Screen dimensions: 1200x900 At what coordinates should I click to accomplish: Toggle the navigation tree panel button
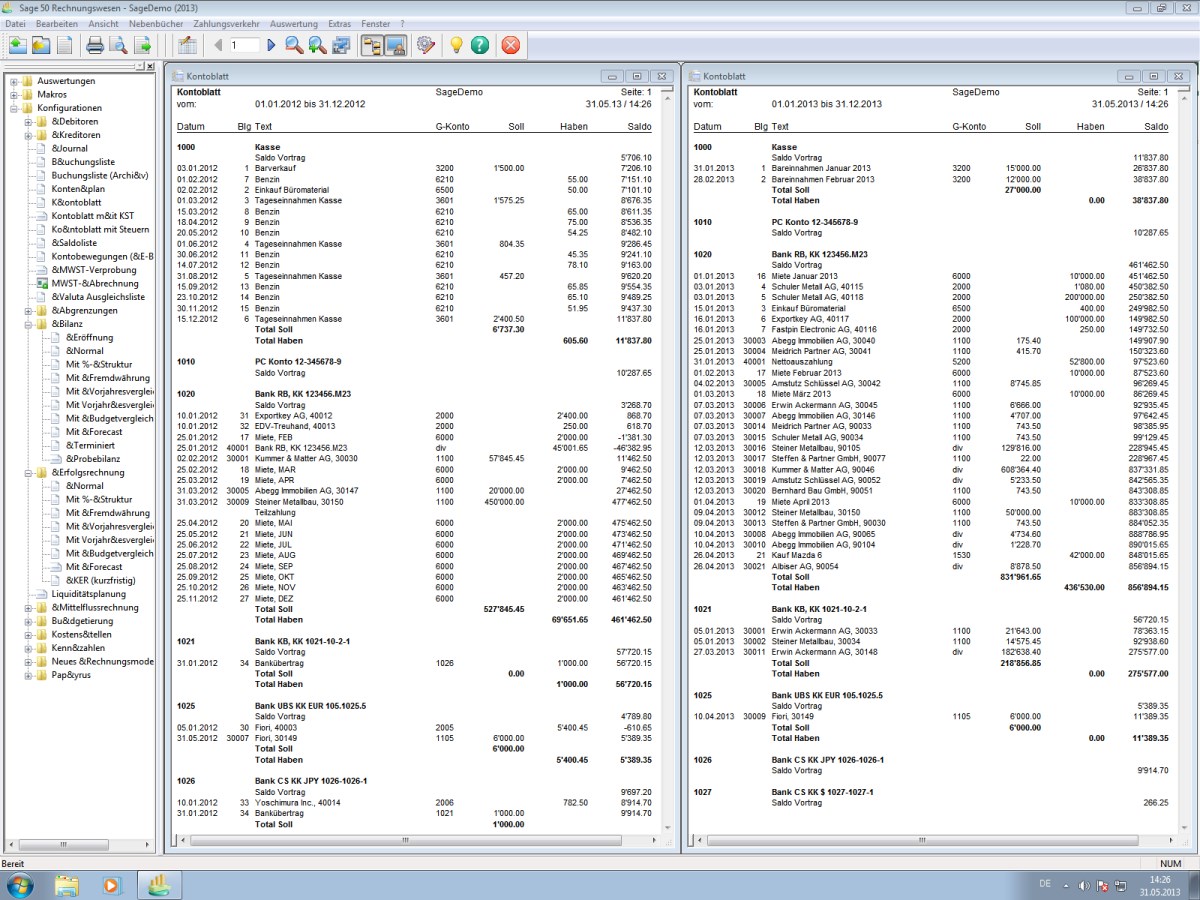pyautogui.click(x=372, y=45)
